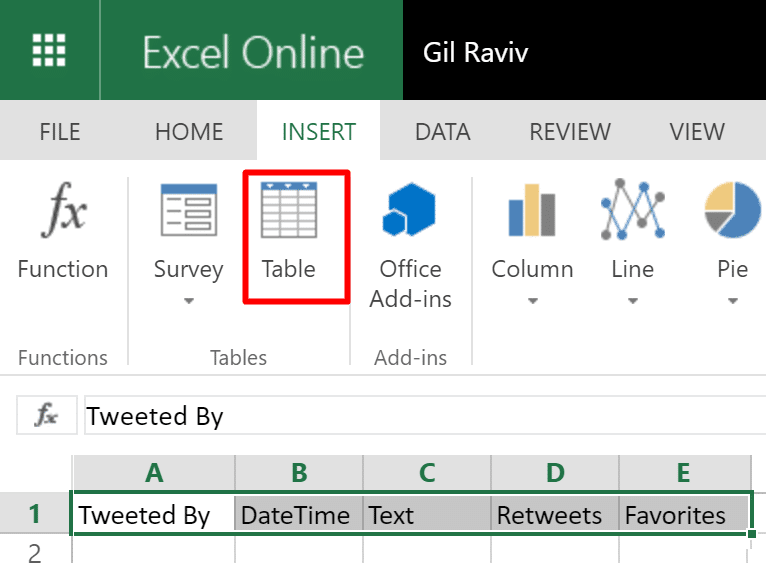Click the Tweeted By cell
The image size is (766, 563).
(x=153, y=514)
